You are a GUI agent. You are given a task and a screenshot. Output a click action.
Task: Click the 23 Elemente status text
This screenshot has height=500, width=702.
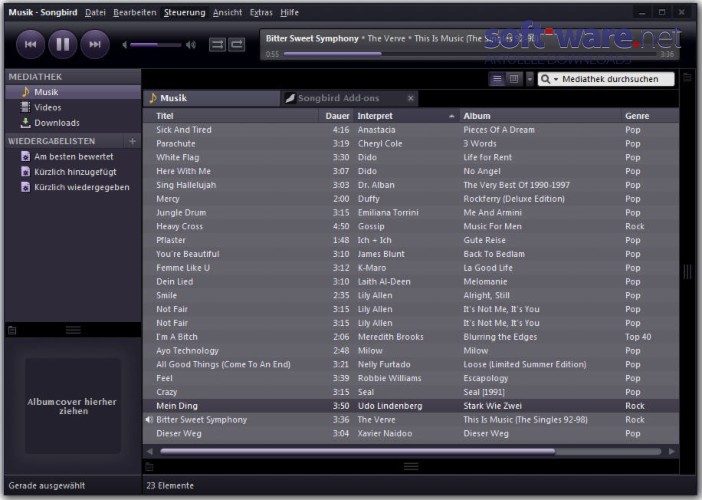[170, 486]
